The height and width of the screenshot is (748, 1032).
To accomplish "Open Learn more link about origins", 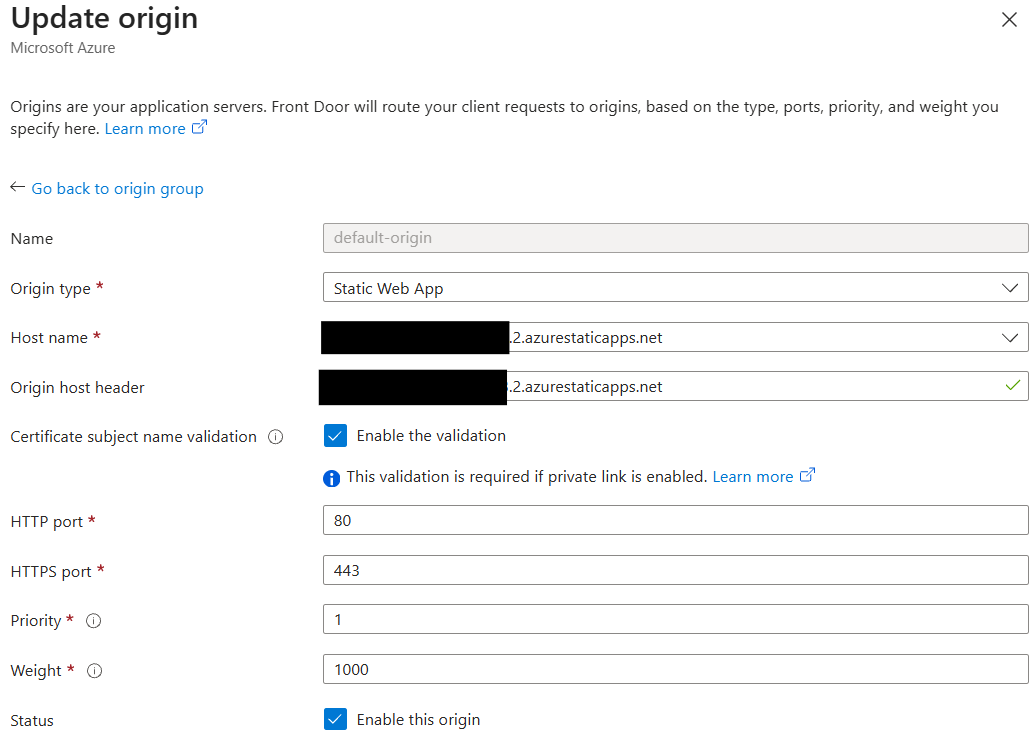I will click(x=145, y=128).
